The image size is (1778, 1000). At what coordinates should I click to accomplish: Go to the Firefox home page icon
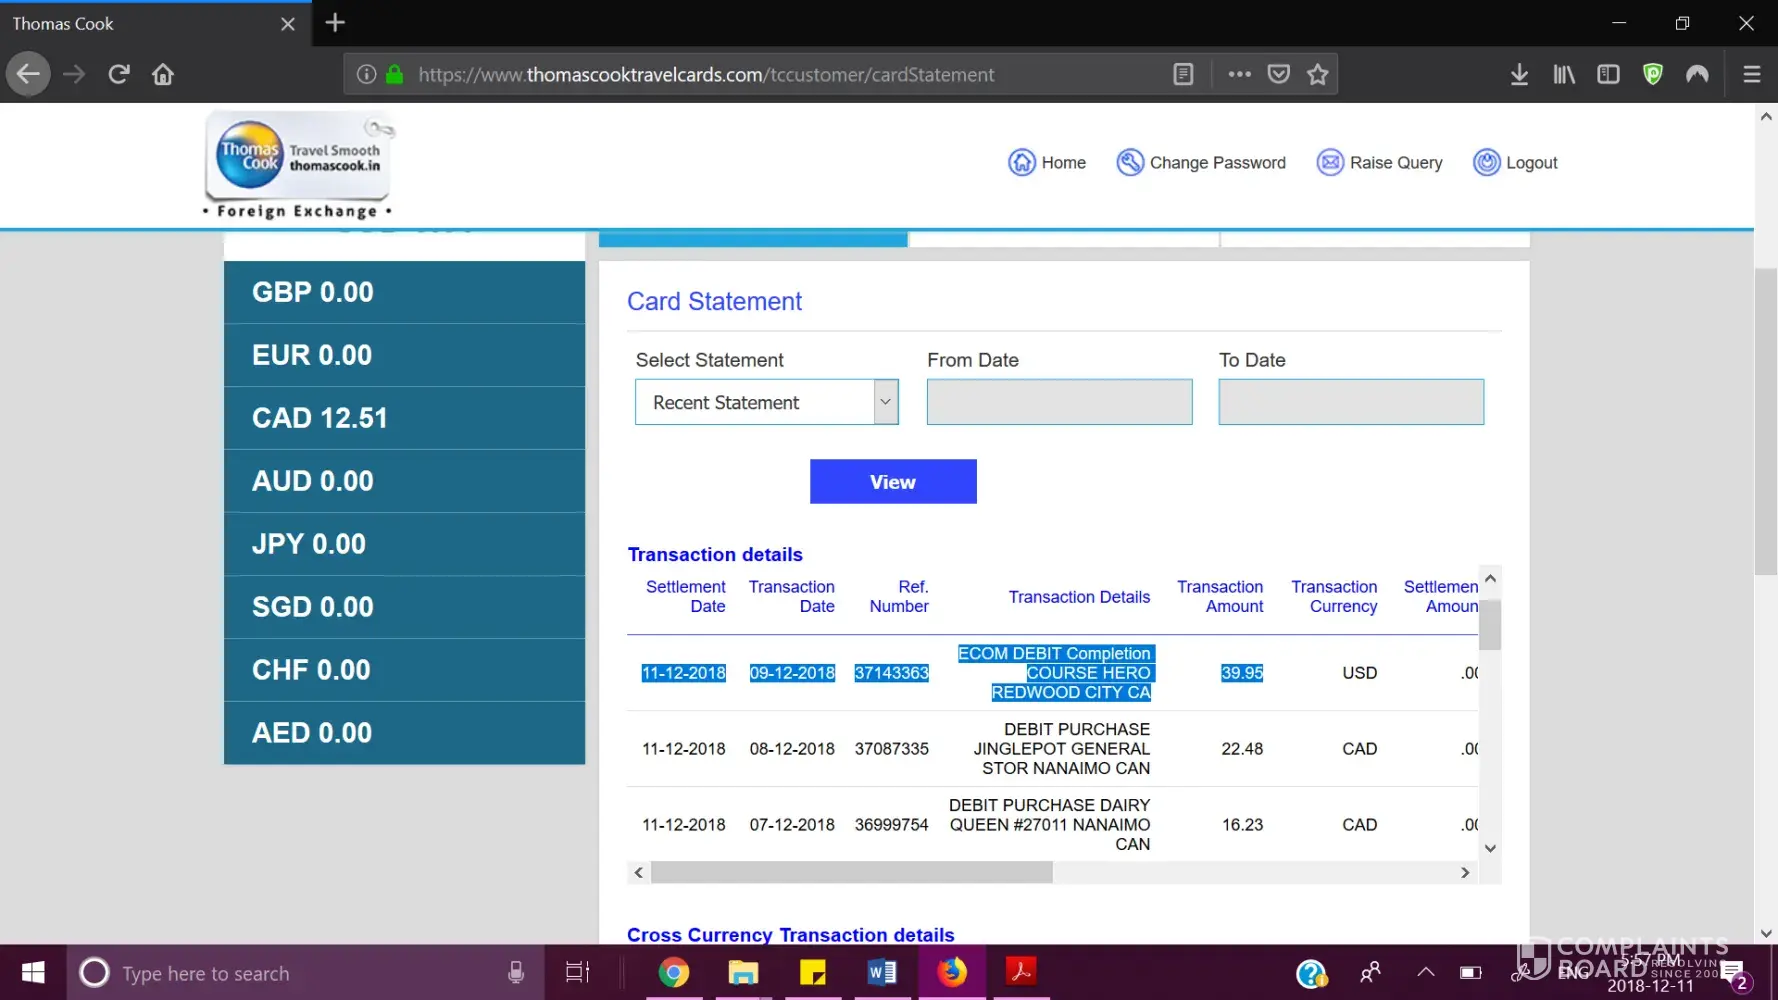tap(163, 74)
